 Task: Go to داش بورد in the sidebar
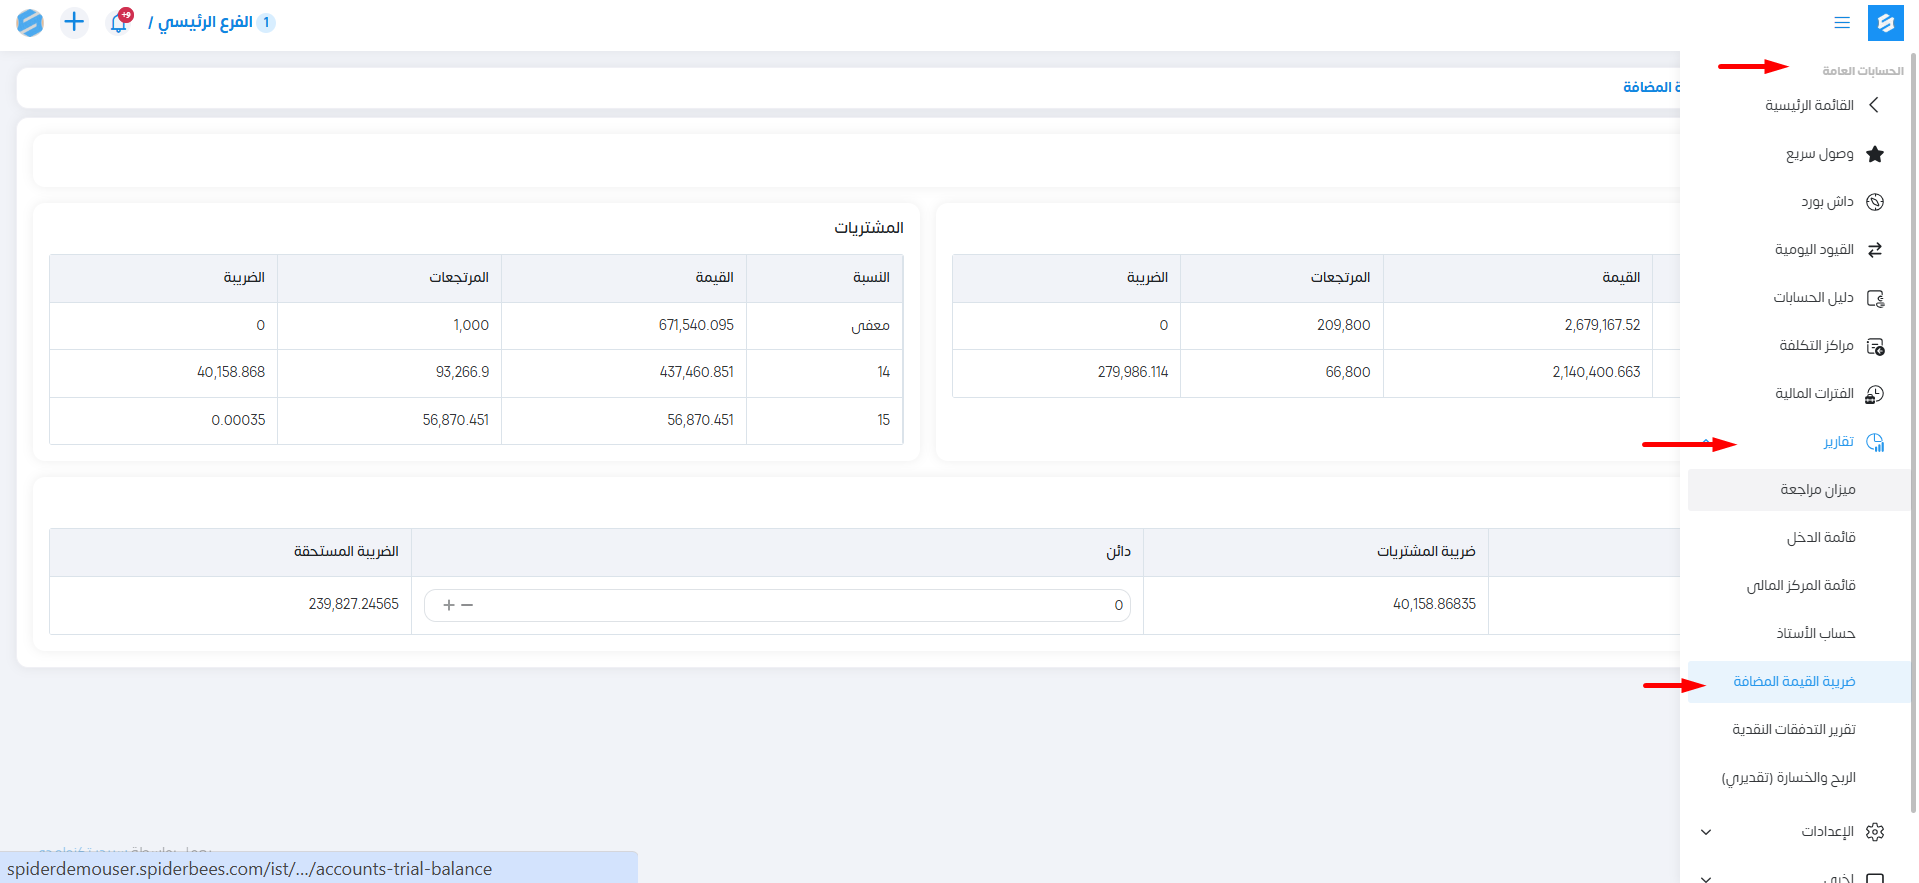(x=1827, y=202)
